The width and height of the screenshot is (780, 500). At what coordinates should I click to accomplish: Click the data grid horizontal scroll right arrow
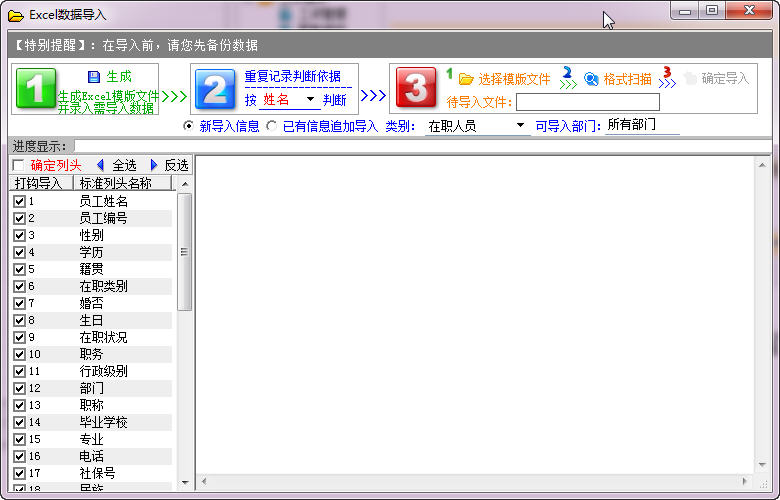pyautogui.click(x=745, y=481)
